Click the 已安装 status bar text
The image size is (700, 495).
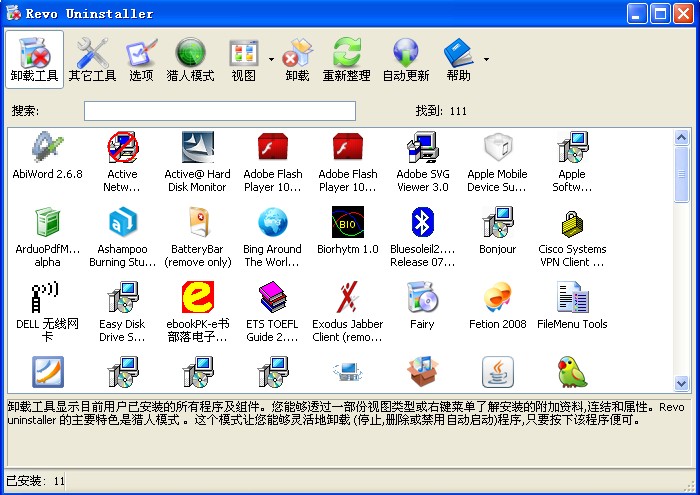point(35,481)
